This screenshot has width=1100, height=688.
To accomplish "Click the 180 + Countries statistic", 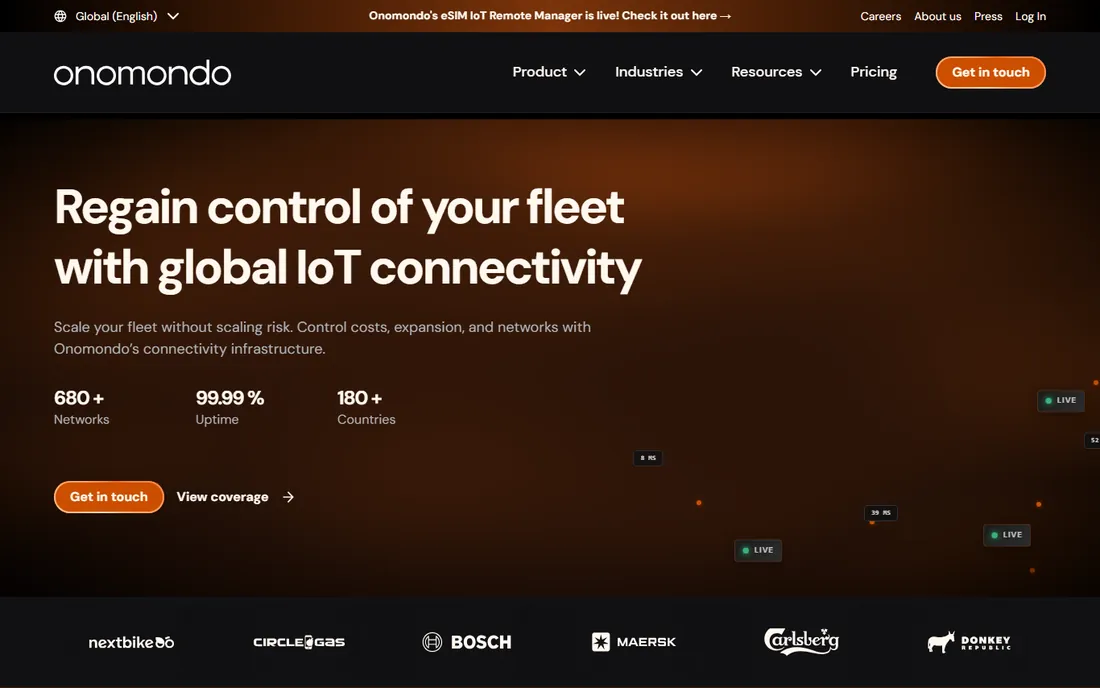I will [366, 407].
